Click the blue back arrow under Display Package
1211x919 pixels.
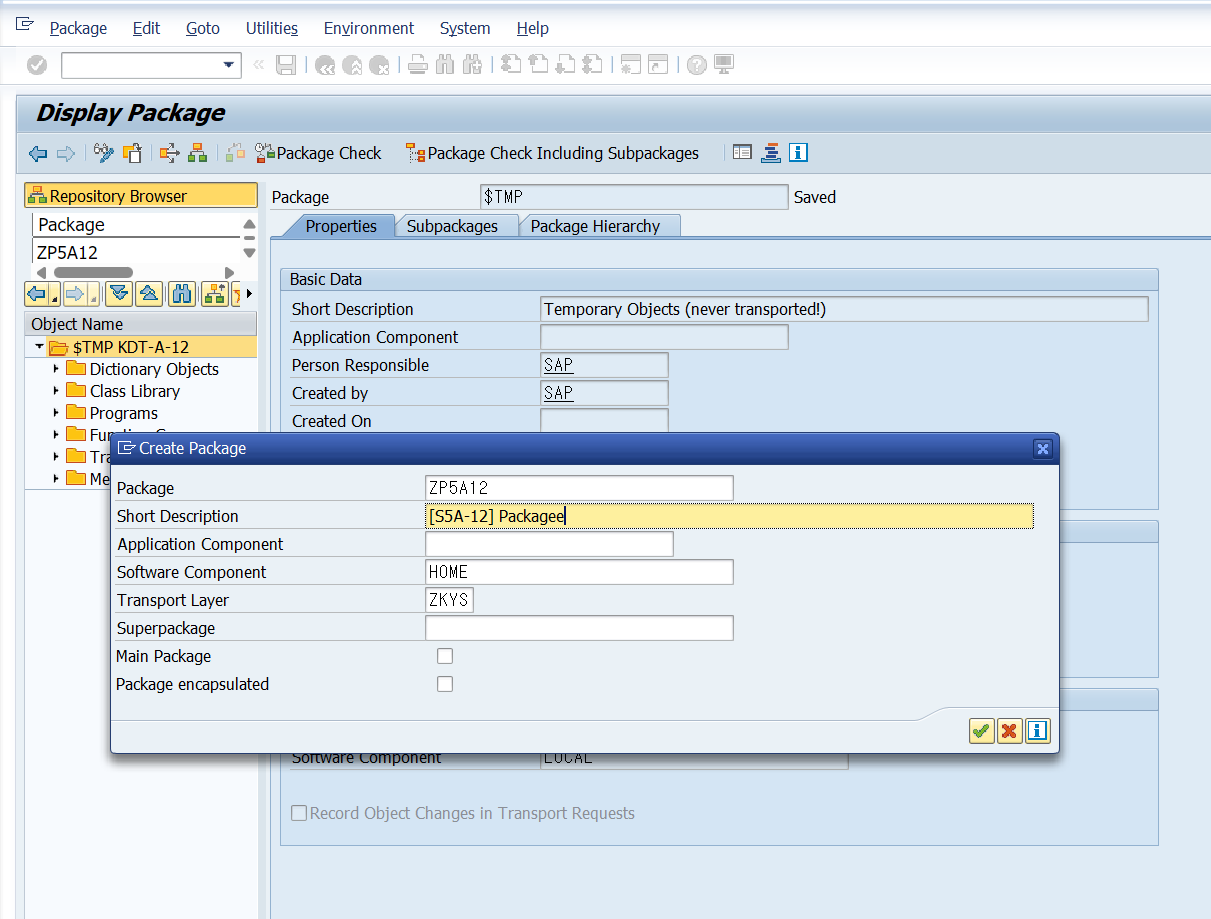pos(38,153)
